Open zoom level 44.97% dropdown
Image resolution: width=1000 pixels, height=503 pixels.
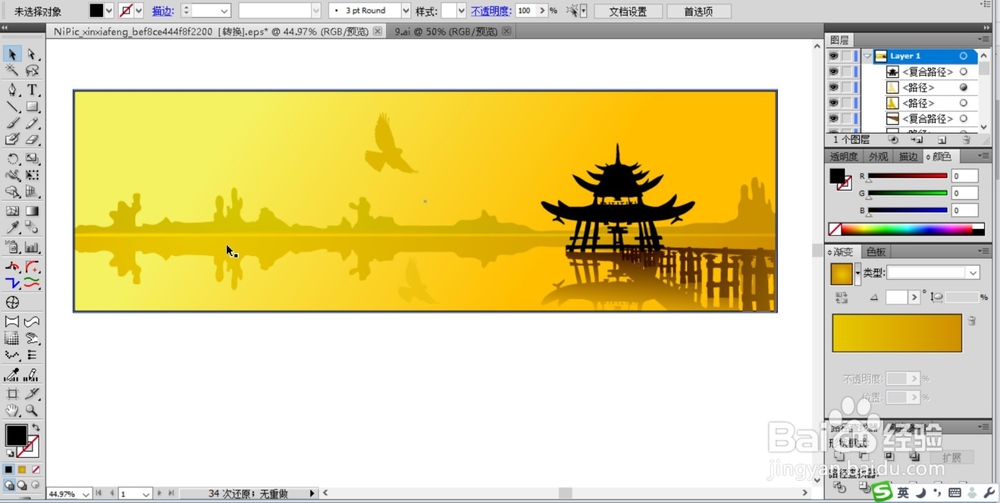85,493
